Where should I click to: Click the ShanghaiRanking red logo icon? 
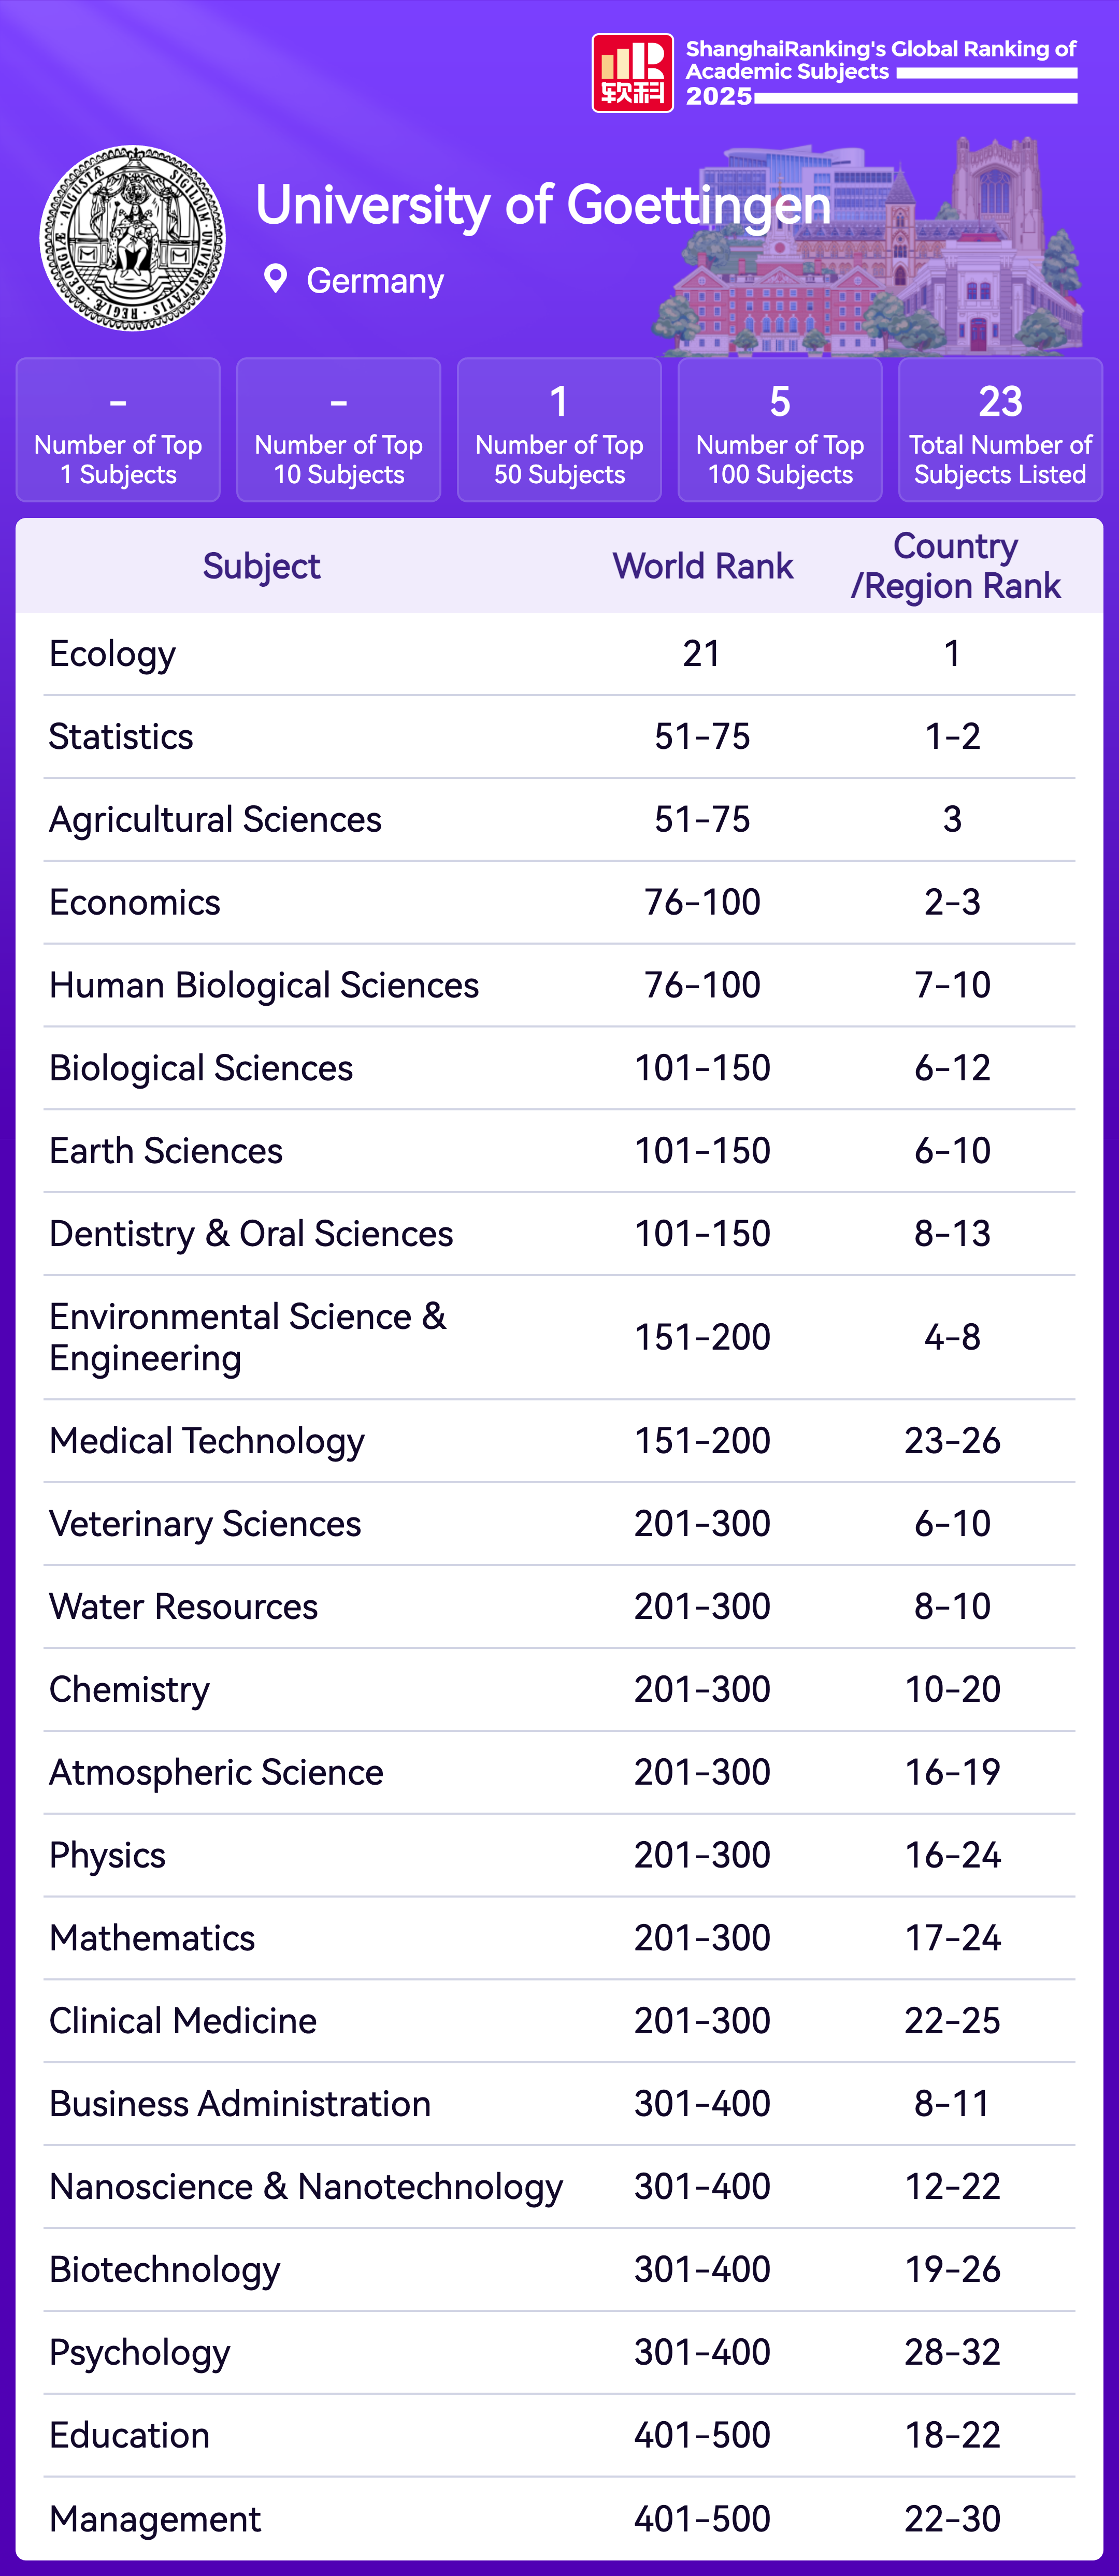point(632,73)
